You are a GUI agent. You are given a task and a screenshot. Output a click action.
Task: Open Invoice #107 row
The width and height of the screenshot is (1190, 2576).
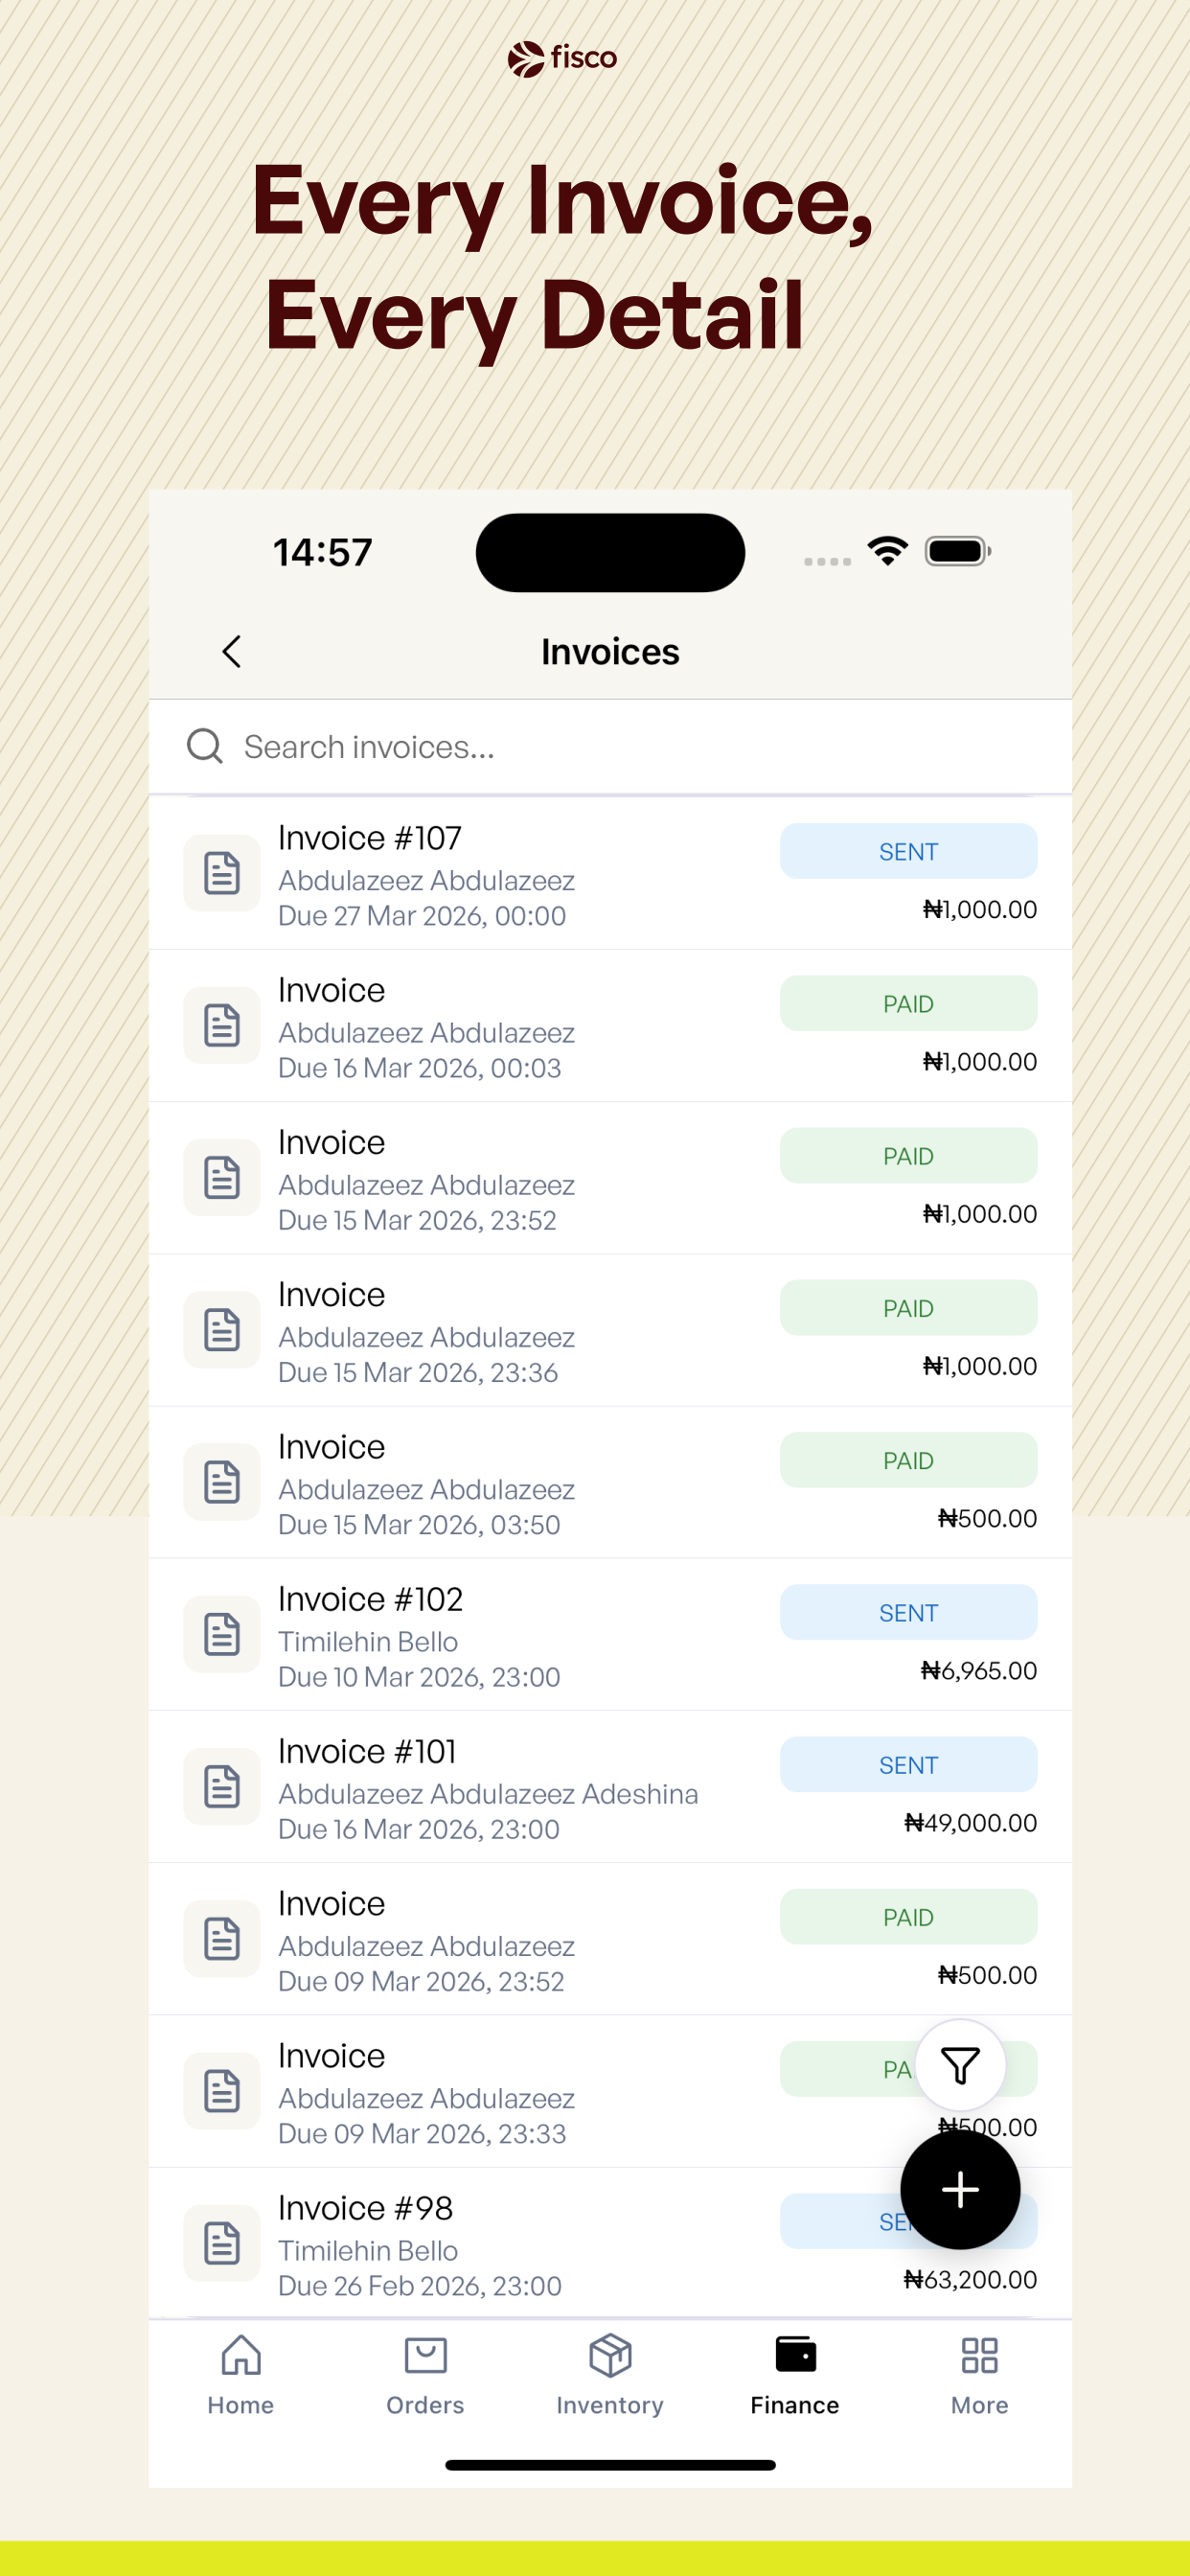coord(610,874)
